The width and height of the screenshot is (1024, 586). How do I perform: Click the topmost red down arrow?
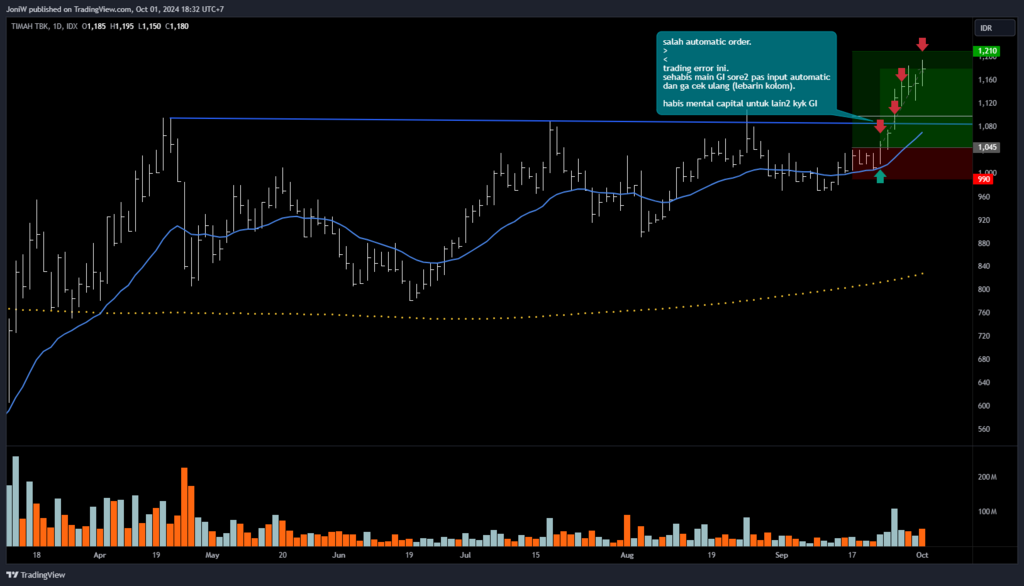[x=922, y=44]
